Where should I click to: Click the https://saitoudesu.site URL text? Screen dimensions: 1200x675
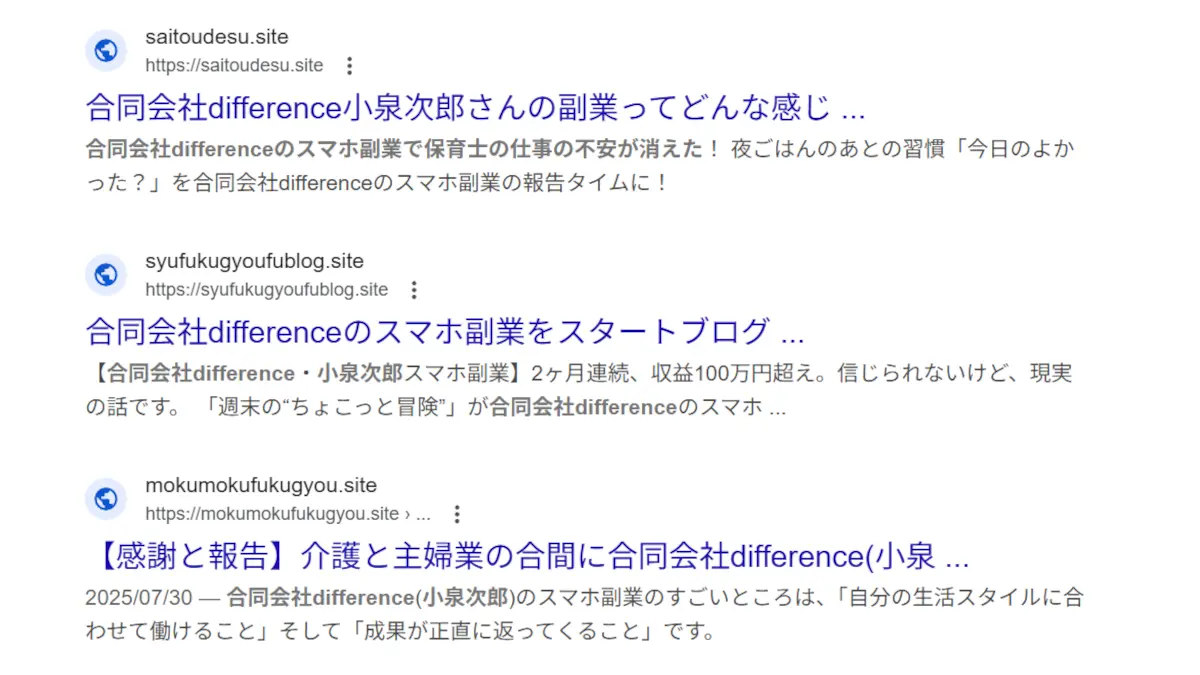click(x=234, y=66)
